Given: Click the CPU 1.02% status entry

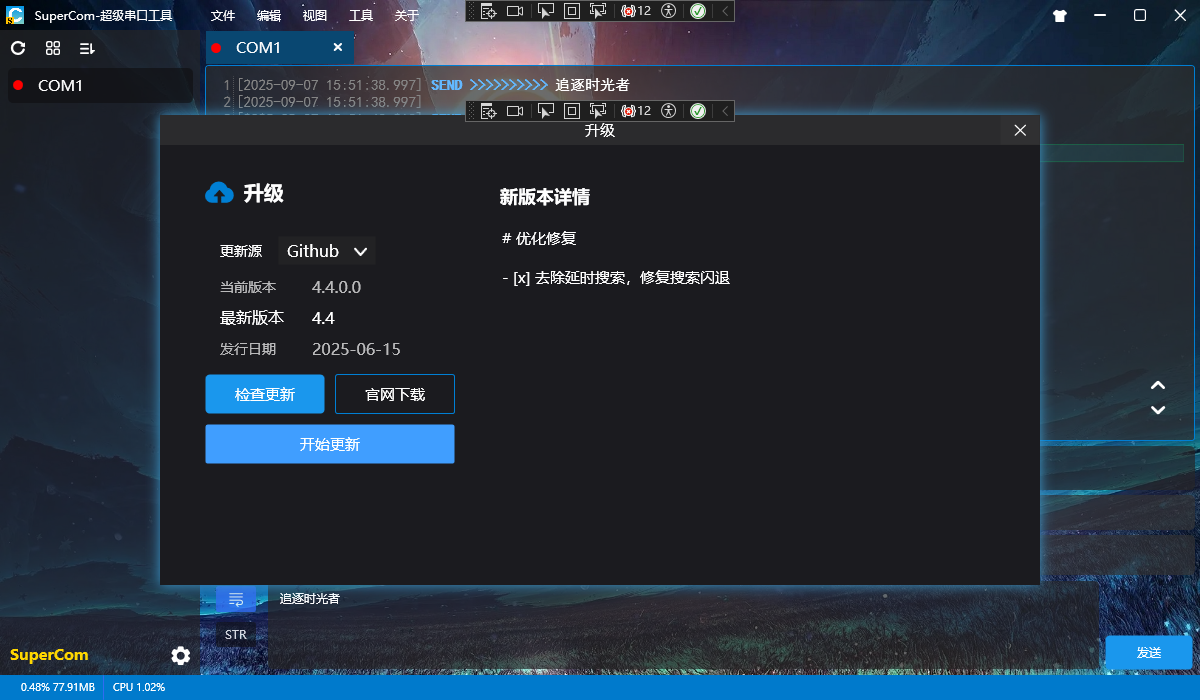Looking at the screenshot, I should point(139,688).
